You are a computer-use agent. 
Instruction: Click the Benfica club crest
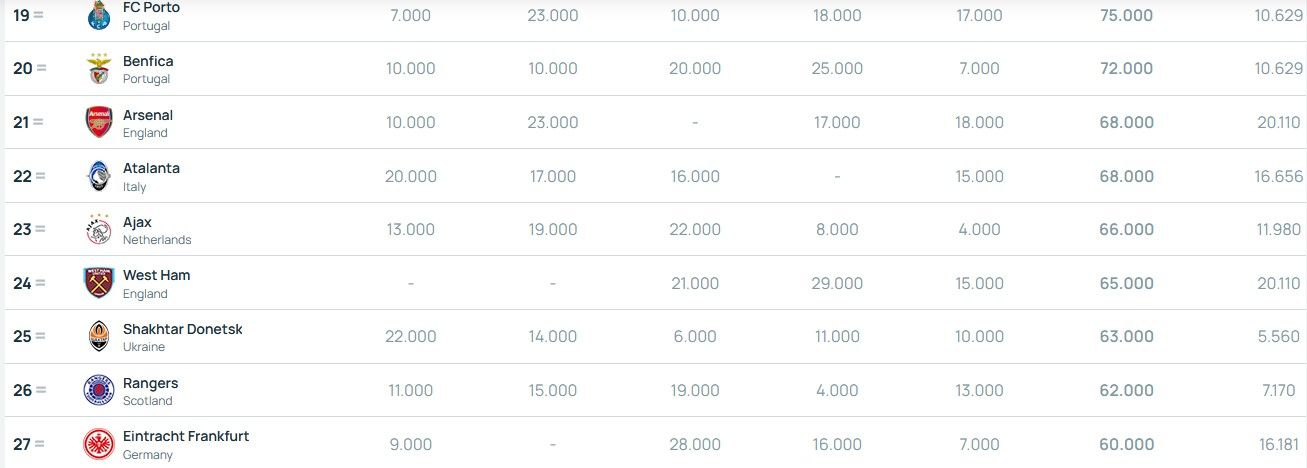coord(98,68)
